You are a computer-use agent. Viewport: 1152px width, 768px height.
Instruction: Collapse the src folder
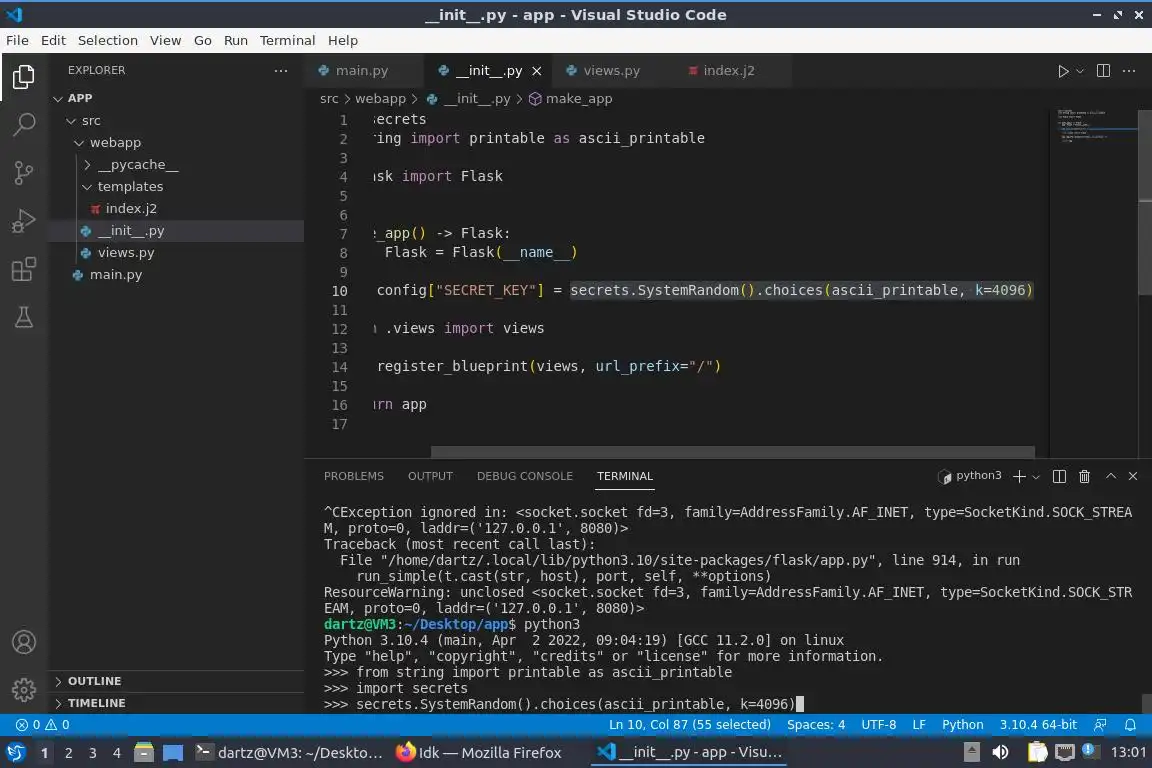coord(176,120)
